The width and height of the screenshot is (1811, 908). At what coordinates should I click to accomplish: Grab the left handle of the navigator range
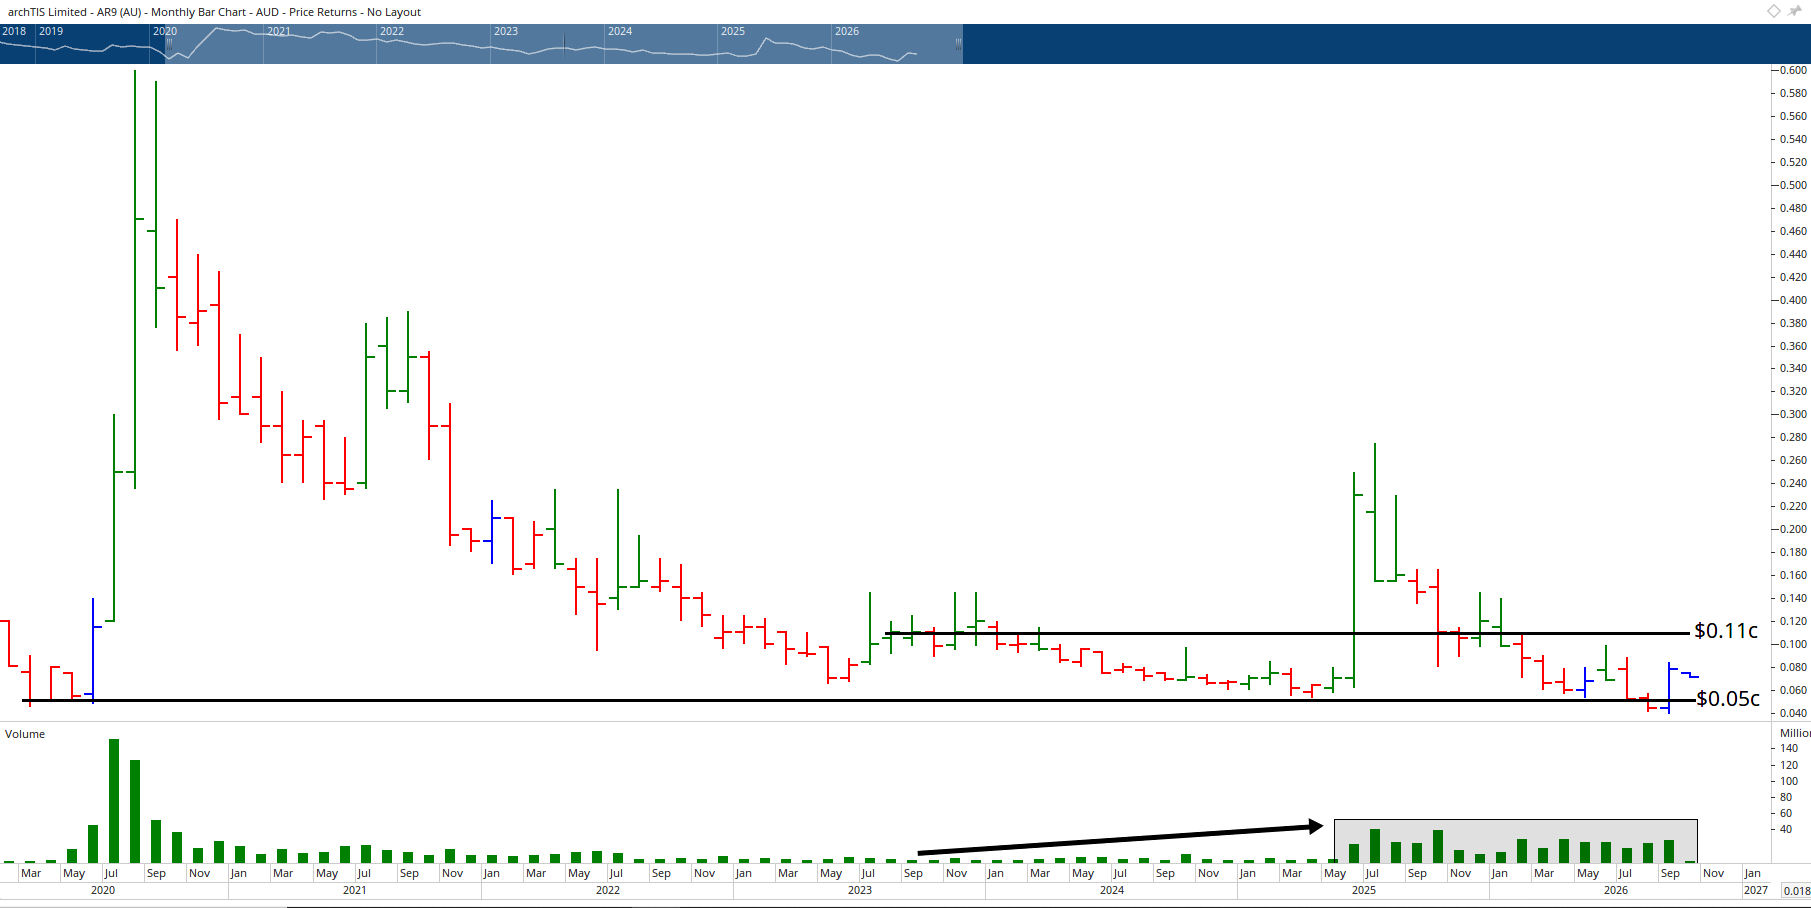coord(169,43)
